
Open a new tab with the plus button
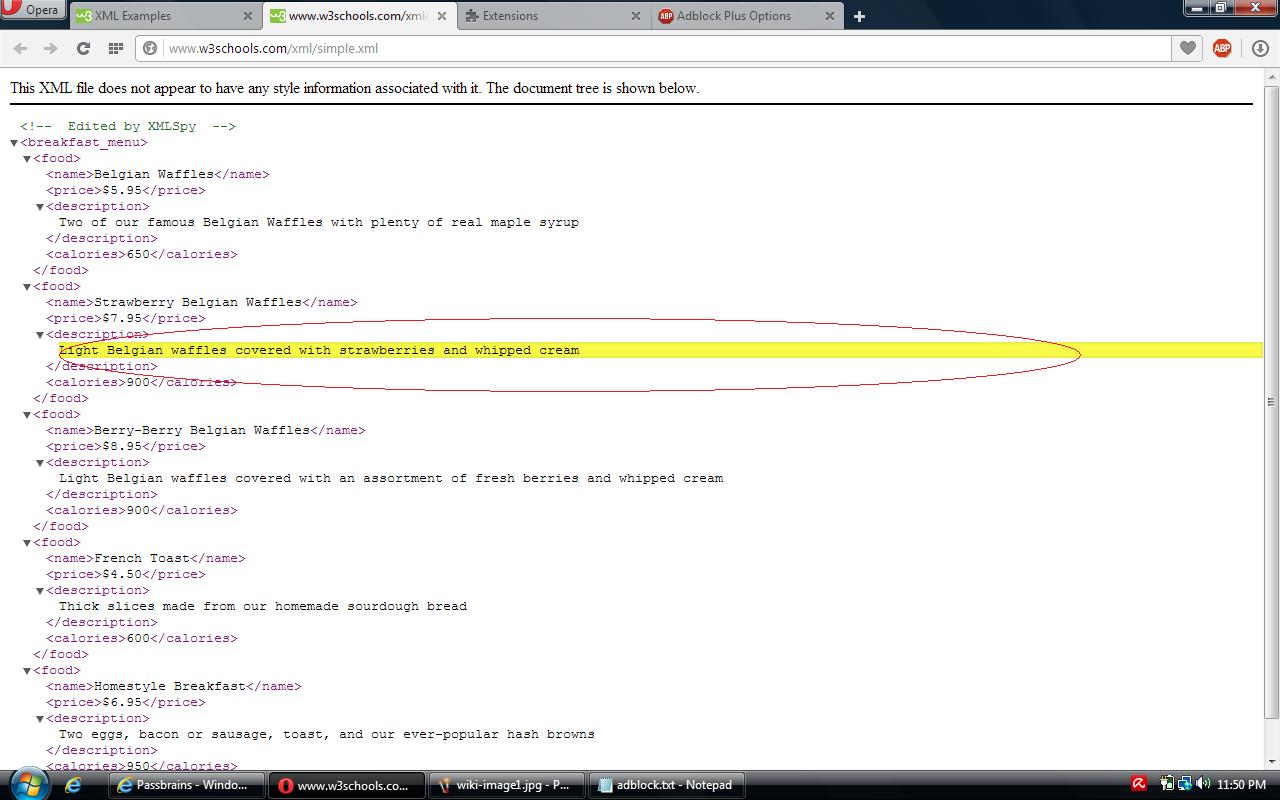point(859,16)
